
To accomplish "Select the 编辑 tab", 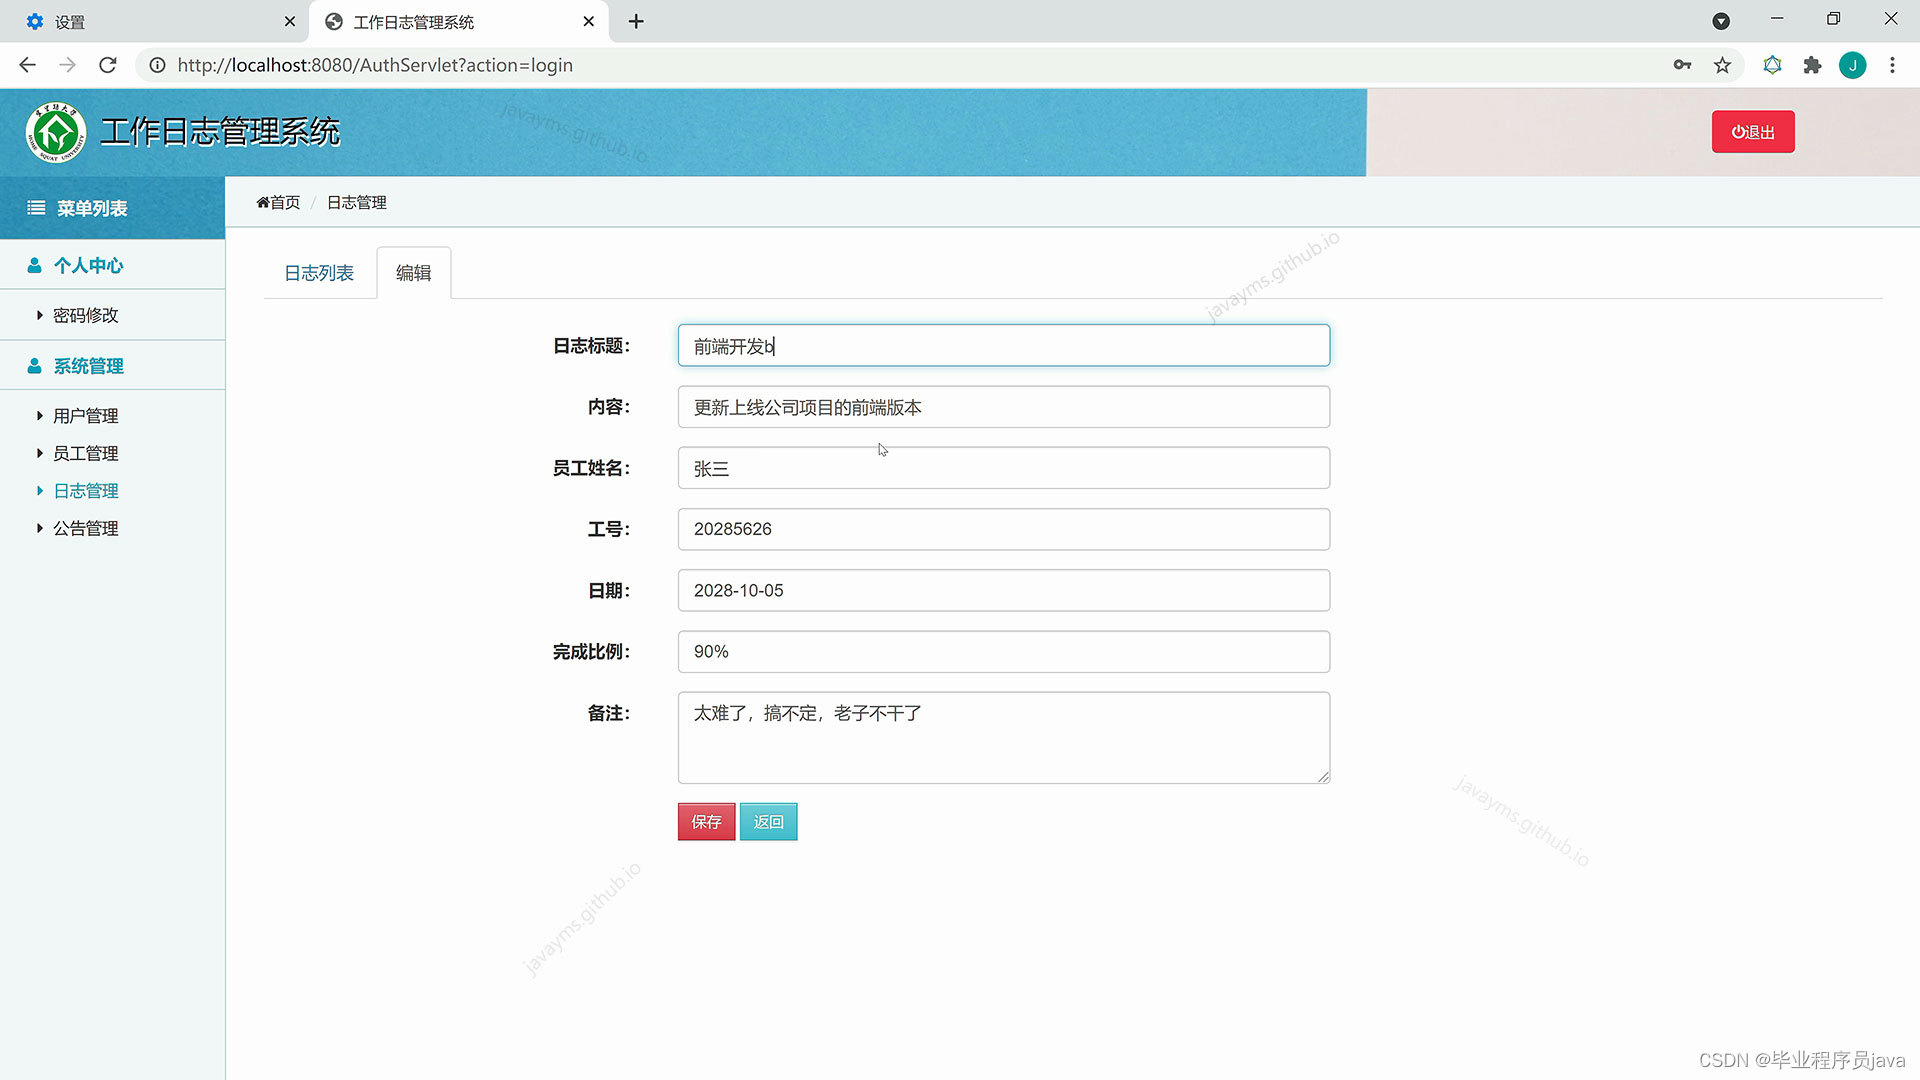I will point(413,273).
